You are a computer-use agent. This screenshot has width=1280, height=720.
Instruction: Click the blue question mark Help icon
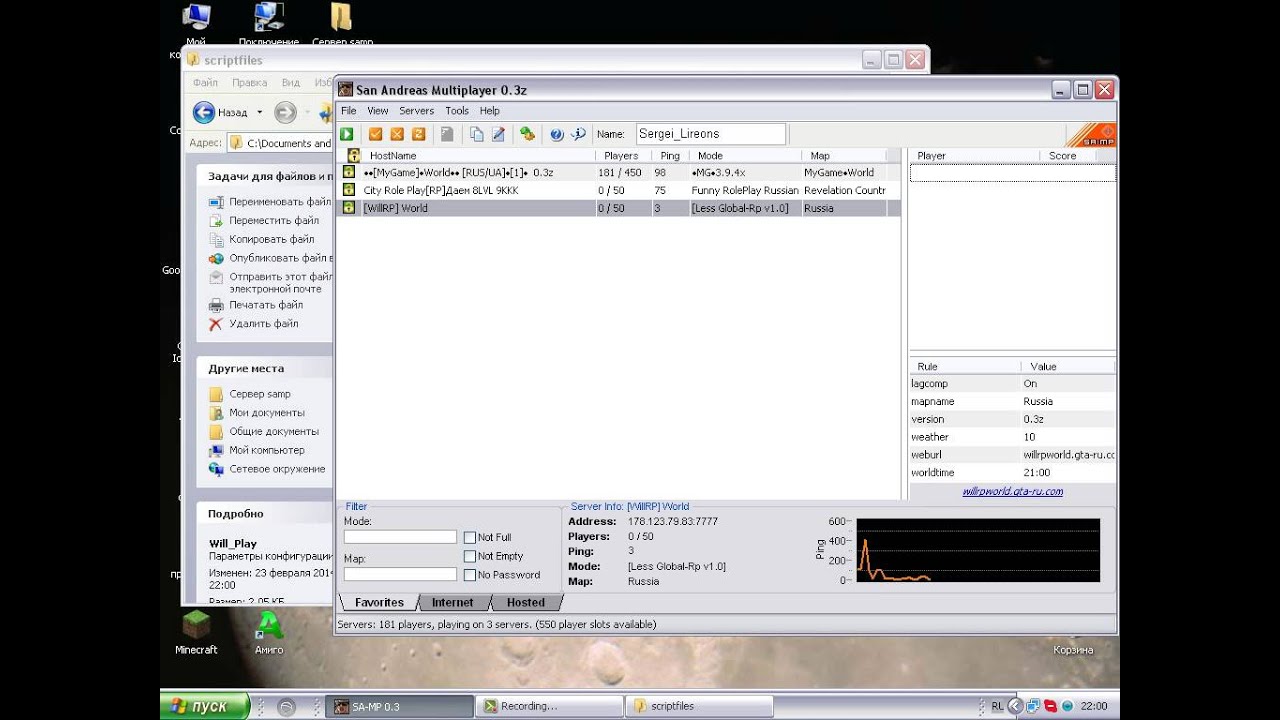(557, 134)
